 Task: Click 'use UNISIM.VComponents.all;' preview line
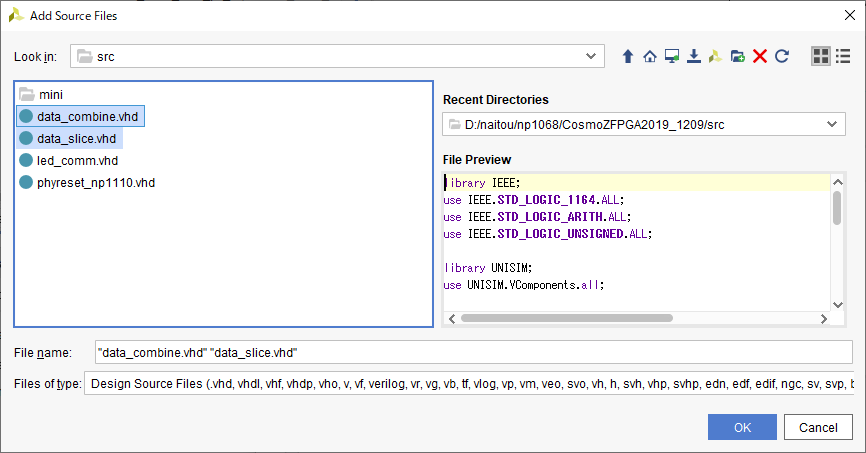pos(524,285)
